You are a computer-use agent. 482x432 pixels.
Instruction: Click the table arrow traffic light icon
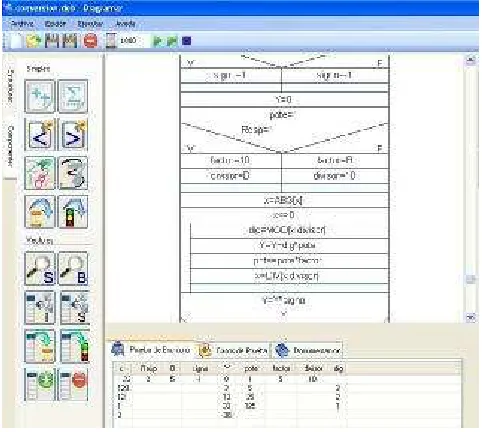tap(75, 346)
